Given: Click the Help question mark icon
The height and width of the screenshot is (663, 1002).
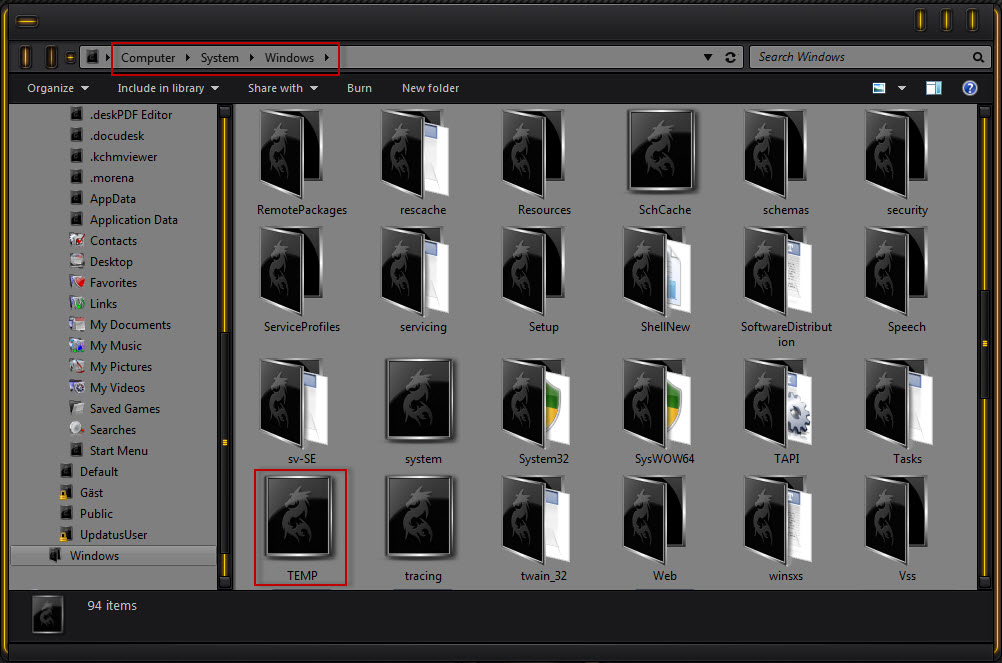Looking at the screenshot, I should 969,88.
